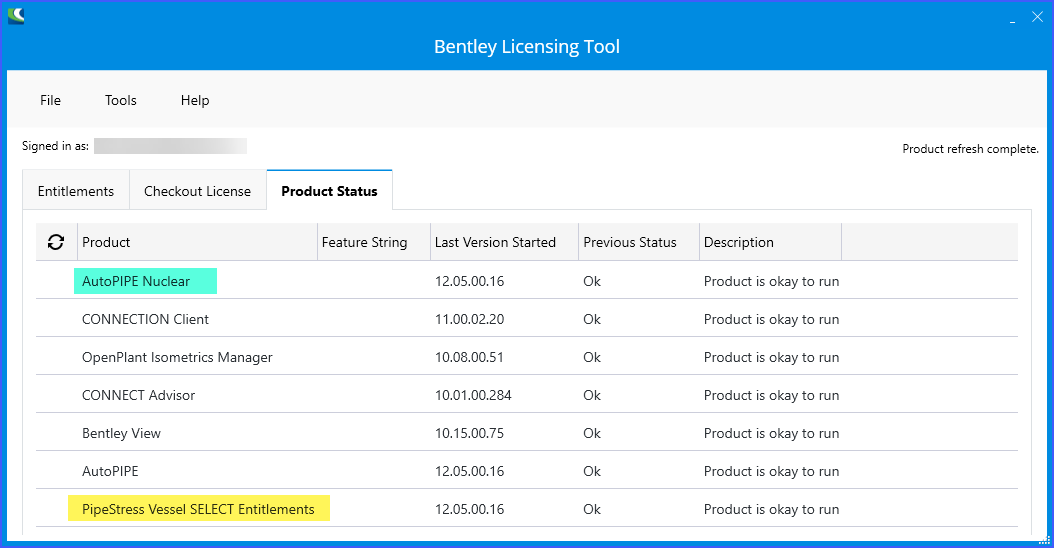The width and height of the screenshot is (1054, 548).
Task: Click the refresh product list icon
Action: [56, 242]
